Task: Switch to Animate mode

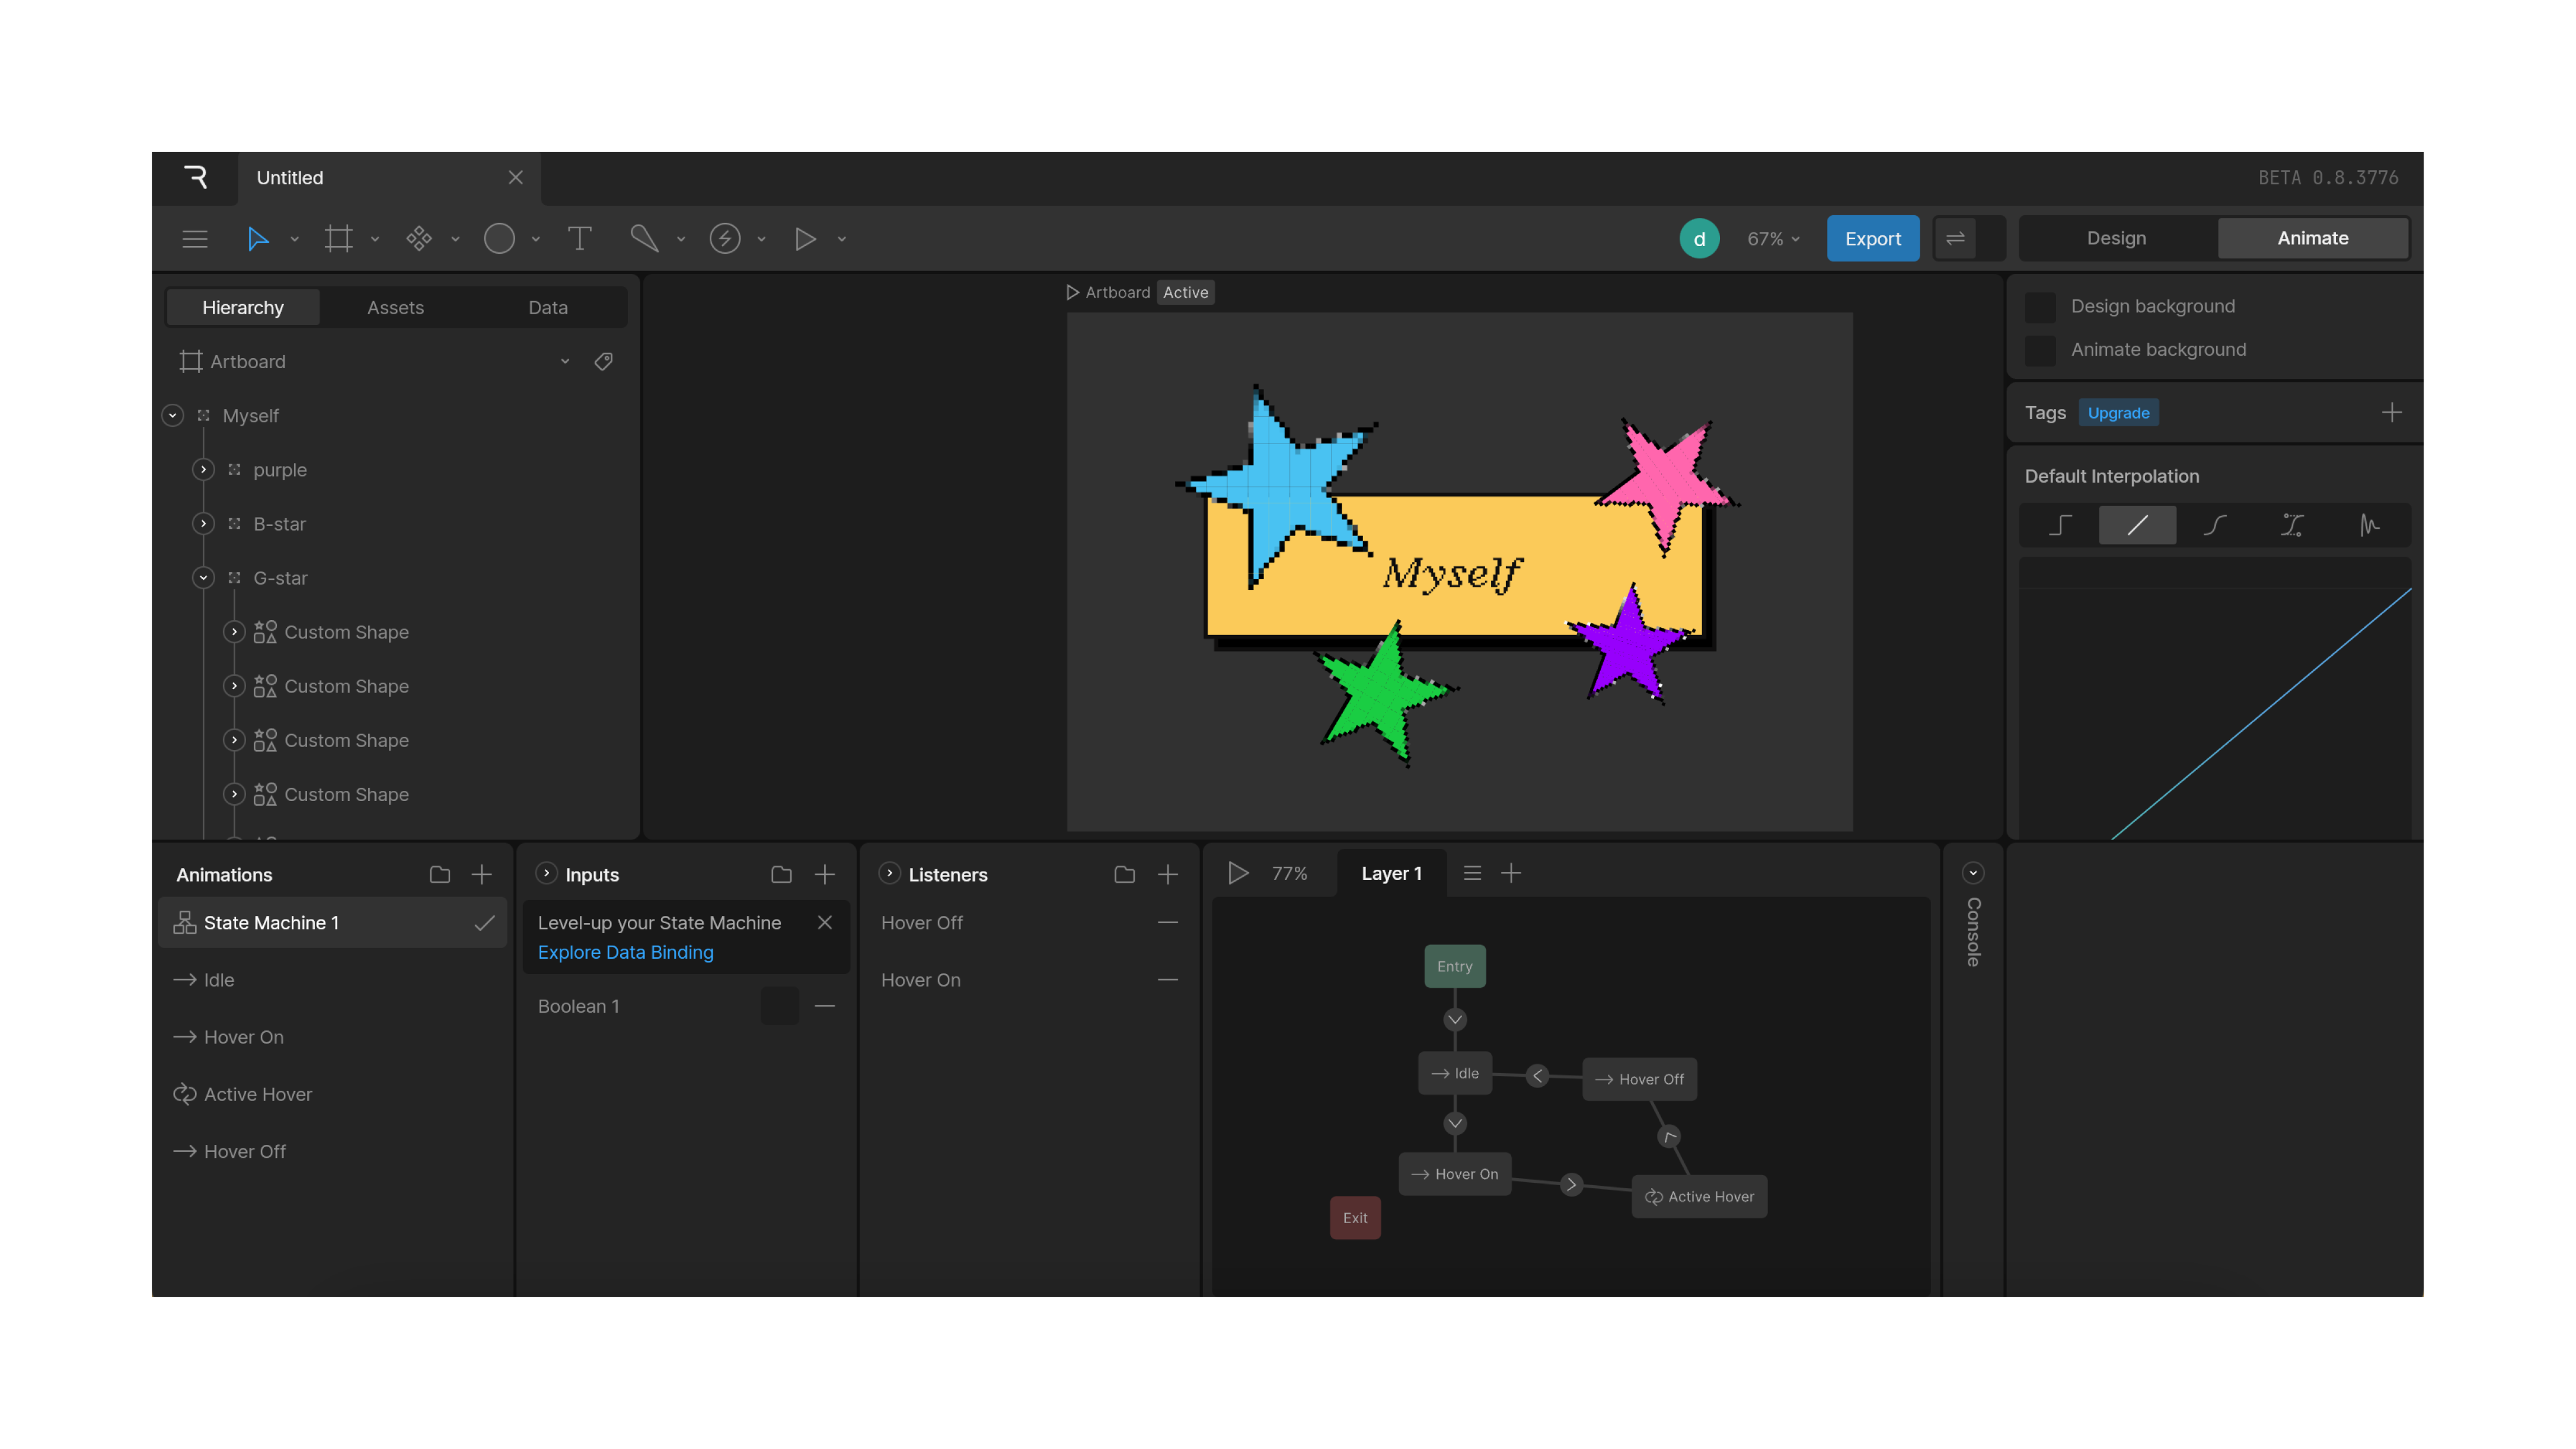Action: pos(2313,238)
